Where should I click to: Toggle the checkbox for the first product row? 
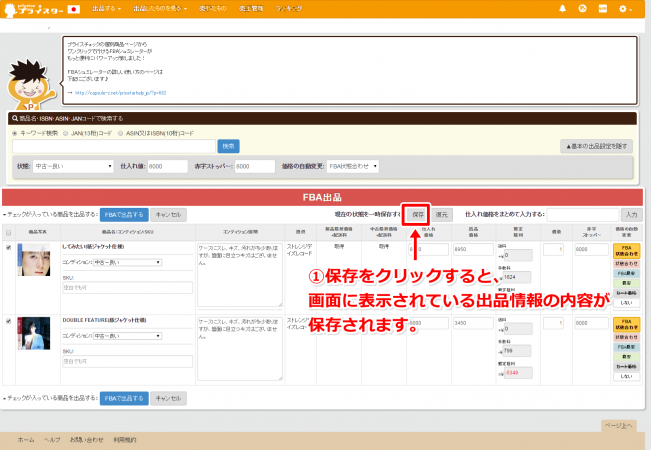pyautogui.click(x=8, y=247)
